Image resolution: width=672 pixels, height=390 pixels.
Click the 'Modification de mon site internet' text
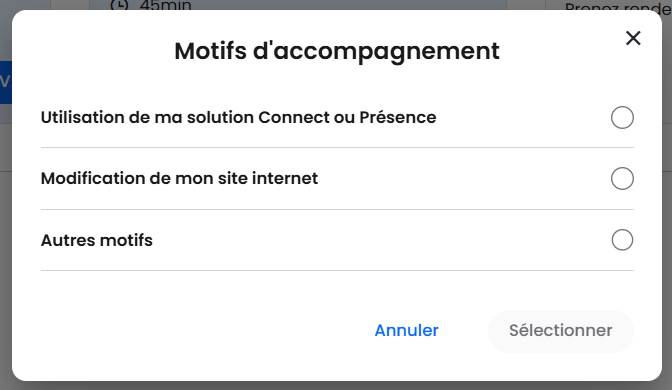click(x=179, y=178)
